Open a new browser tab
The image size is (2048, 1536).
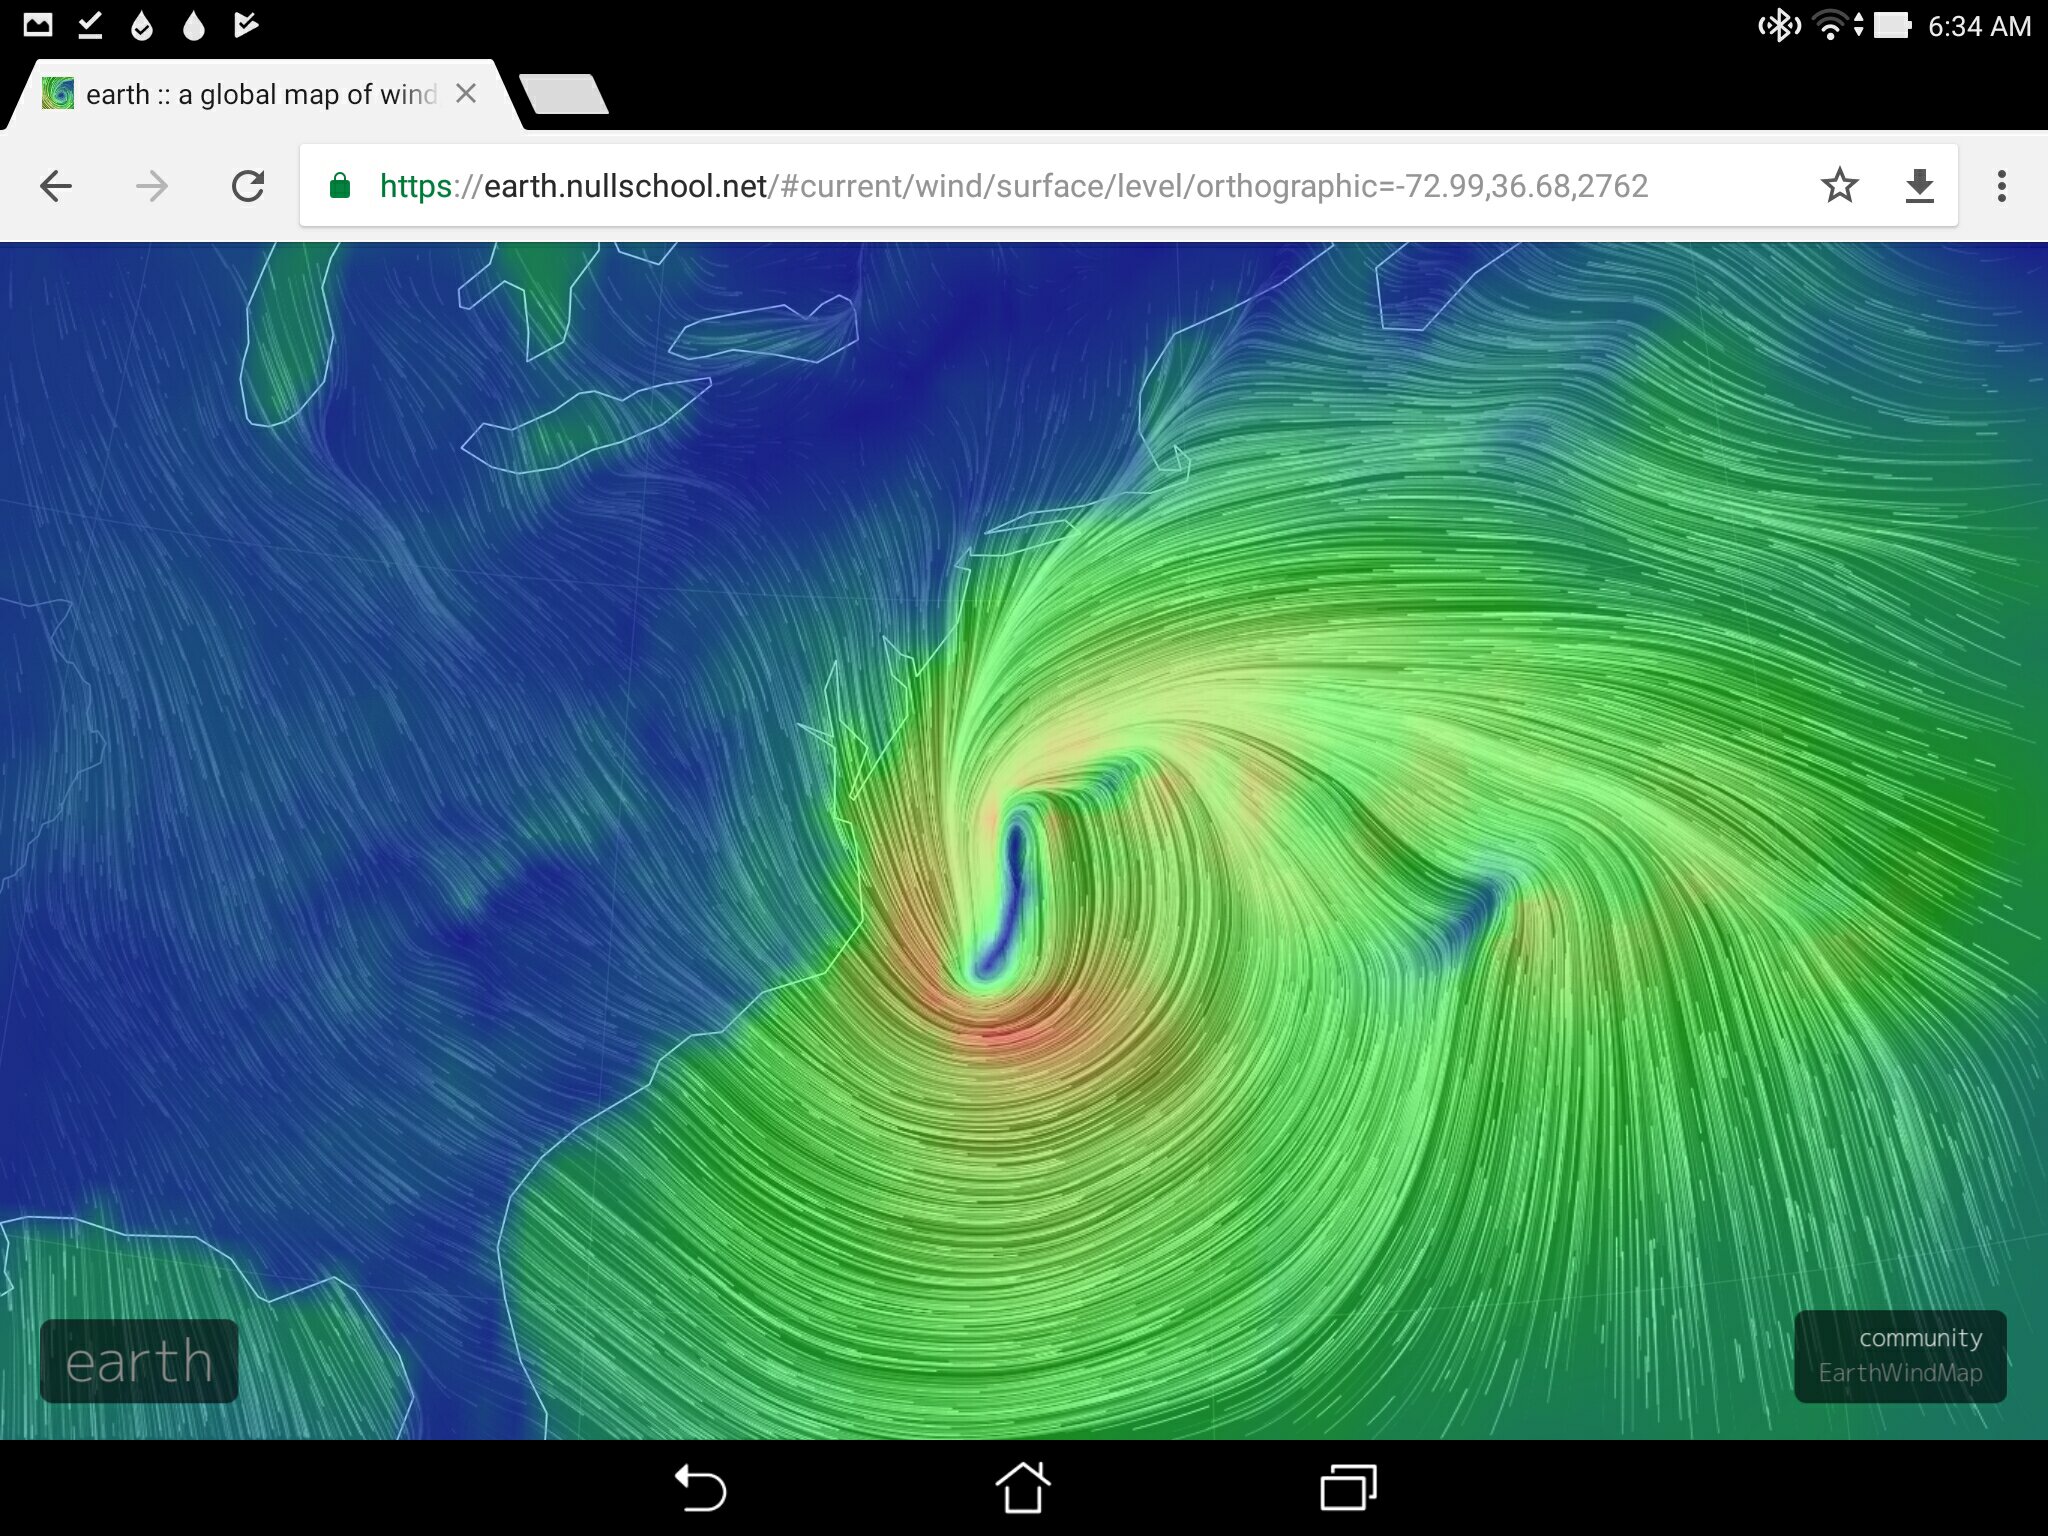(564, 94)
